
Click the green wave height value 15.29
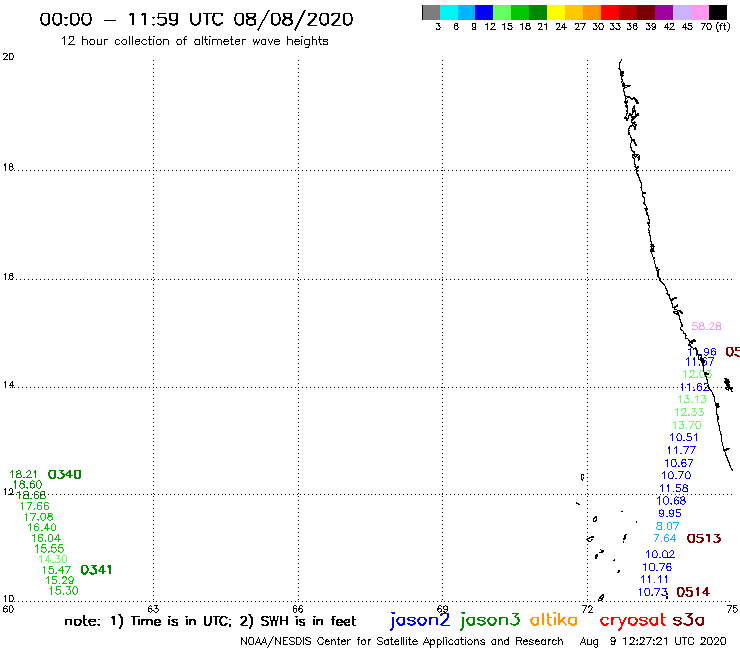(x=59, y=580)
